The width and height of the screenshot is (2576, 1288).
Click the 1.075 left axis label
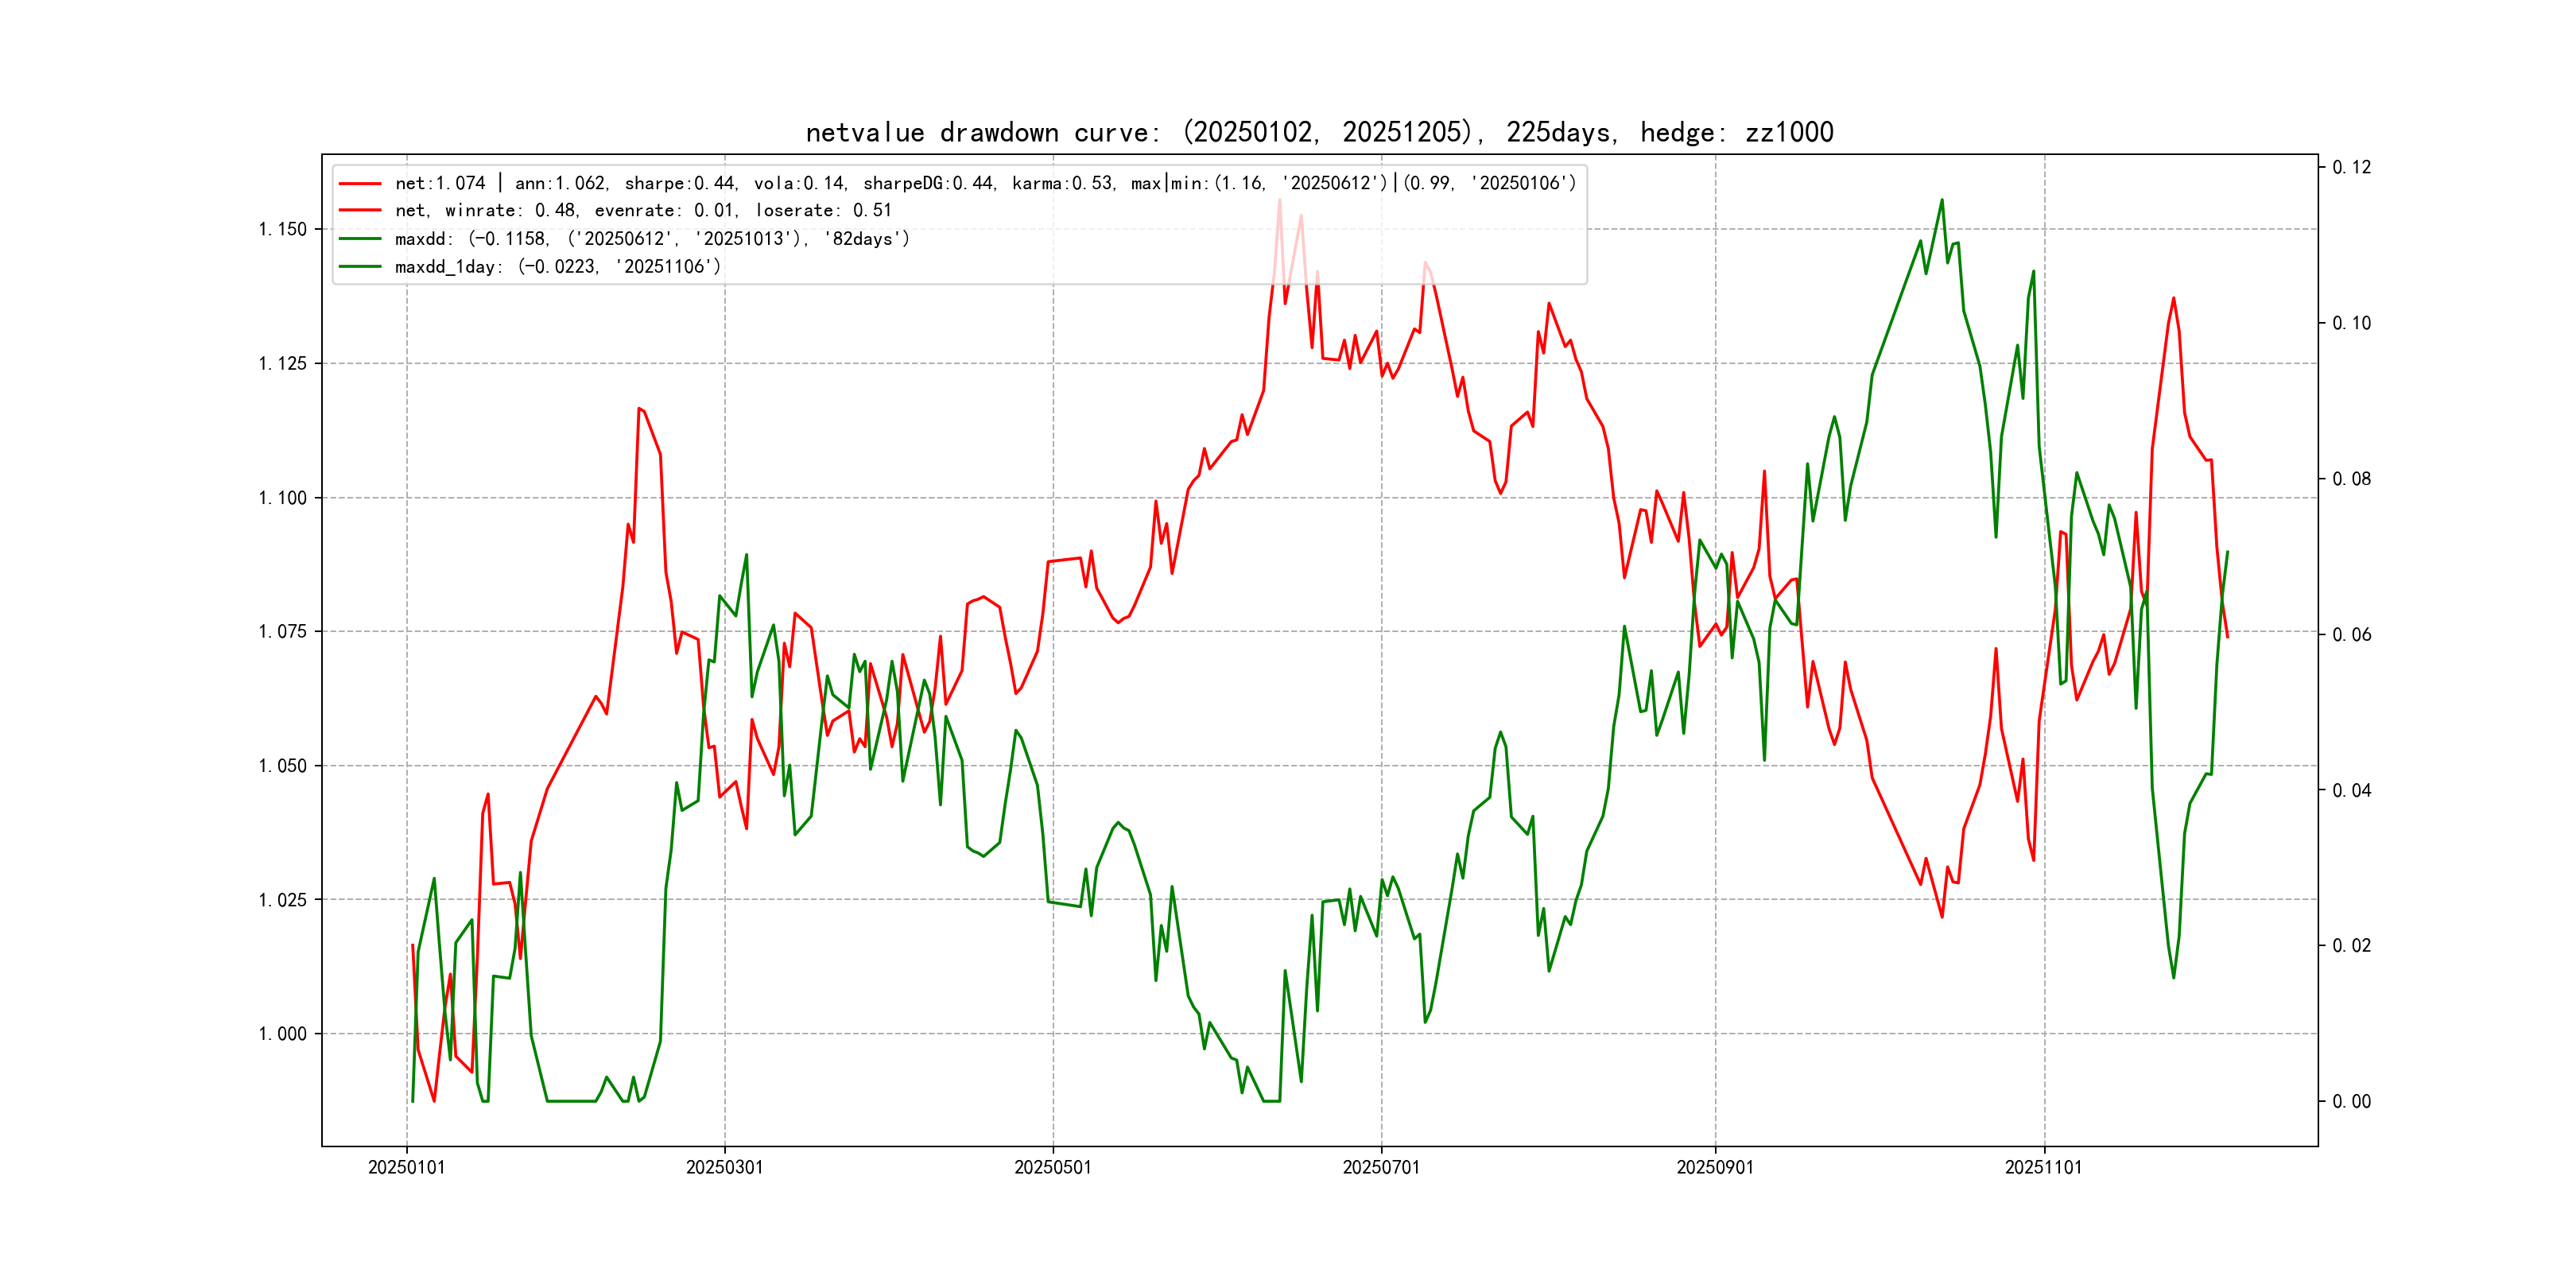pyautogui.click(x=282, y=632)
